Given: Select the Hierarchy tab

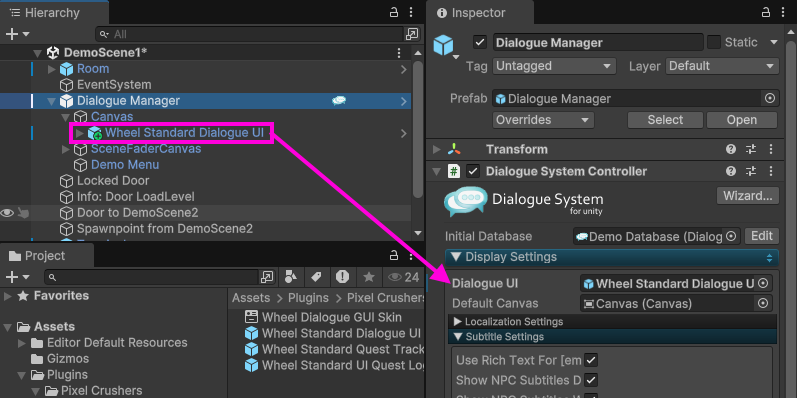Looking at the screenshot, I should point(54,12).
